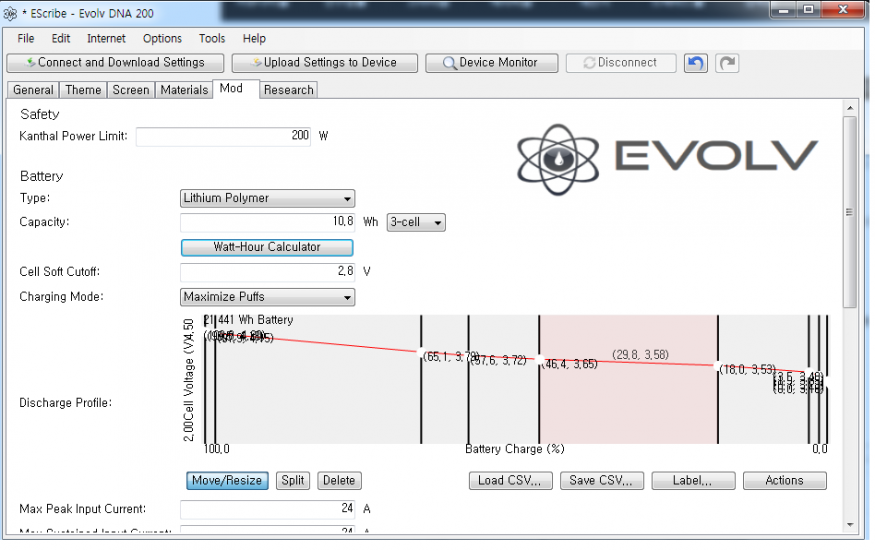Open the 3-cell dropdown
Viewport: 875px width, 550px height.
click(416, 223)
